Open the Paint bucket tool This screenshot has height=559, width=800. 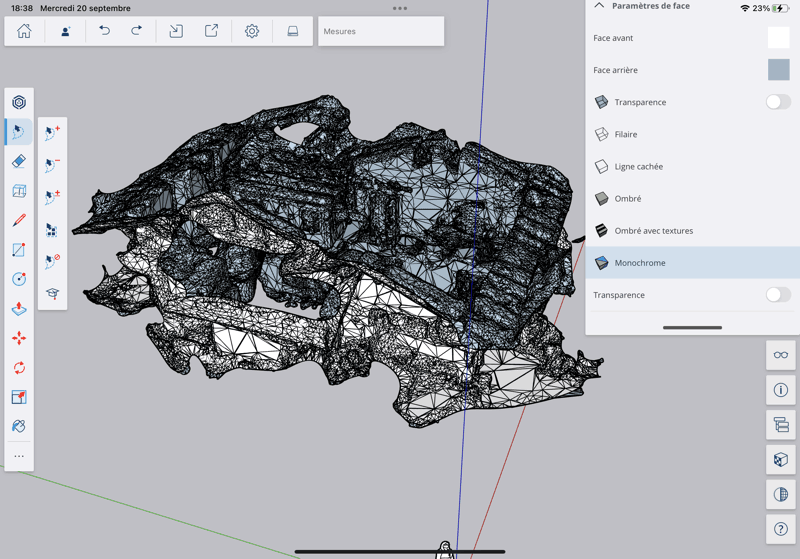coord(19,426)
